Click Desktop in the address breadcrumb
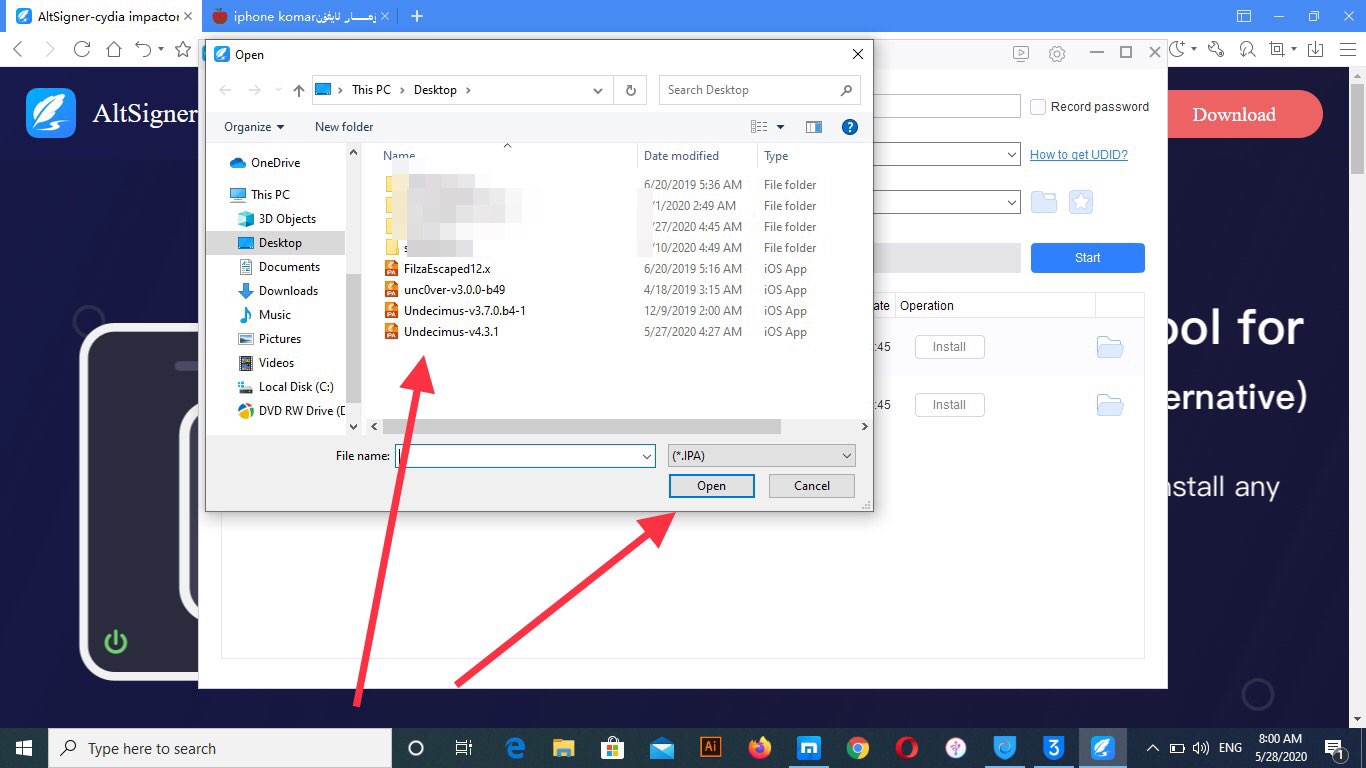The height and width of the screenshot is (768, 1366). coord(435,90)
